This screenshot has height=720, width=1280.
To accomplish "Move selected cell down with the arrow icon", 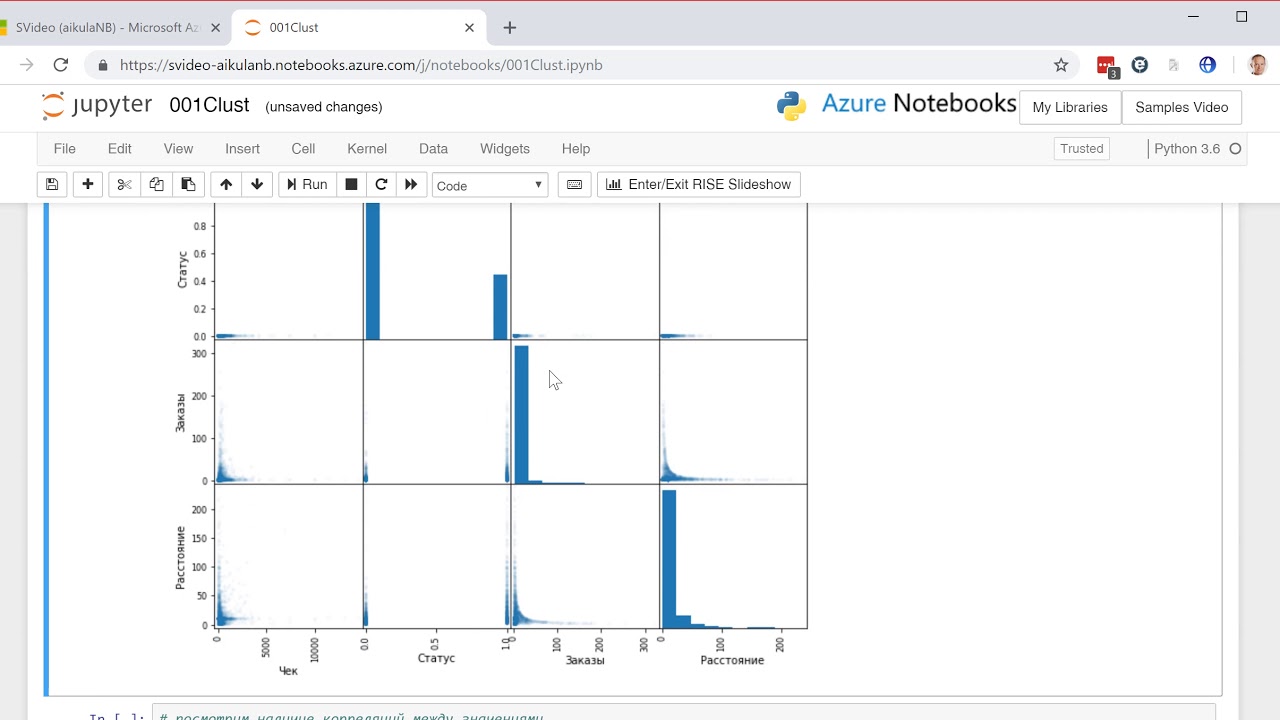I will pos(258,185).
